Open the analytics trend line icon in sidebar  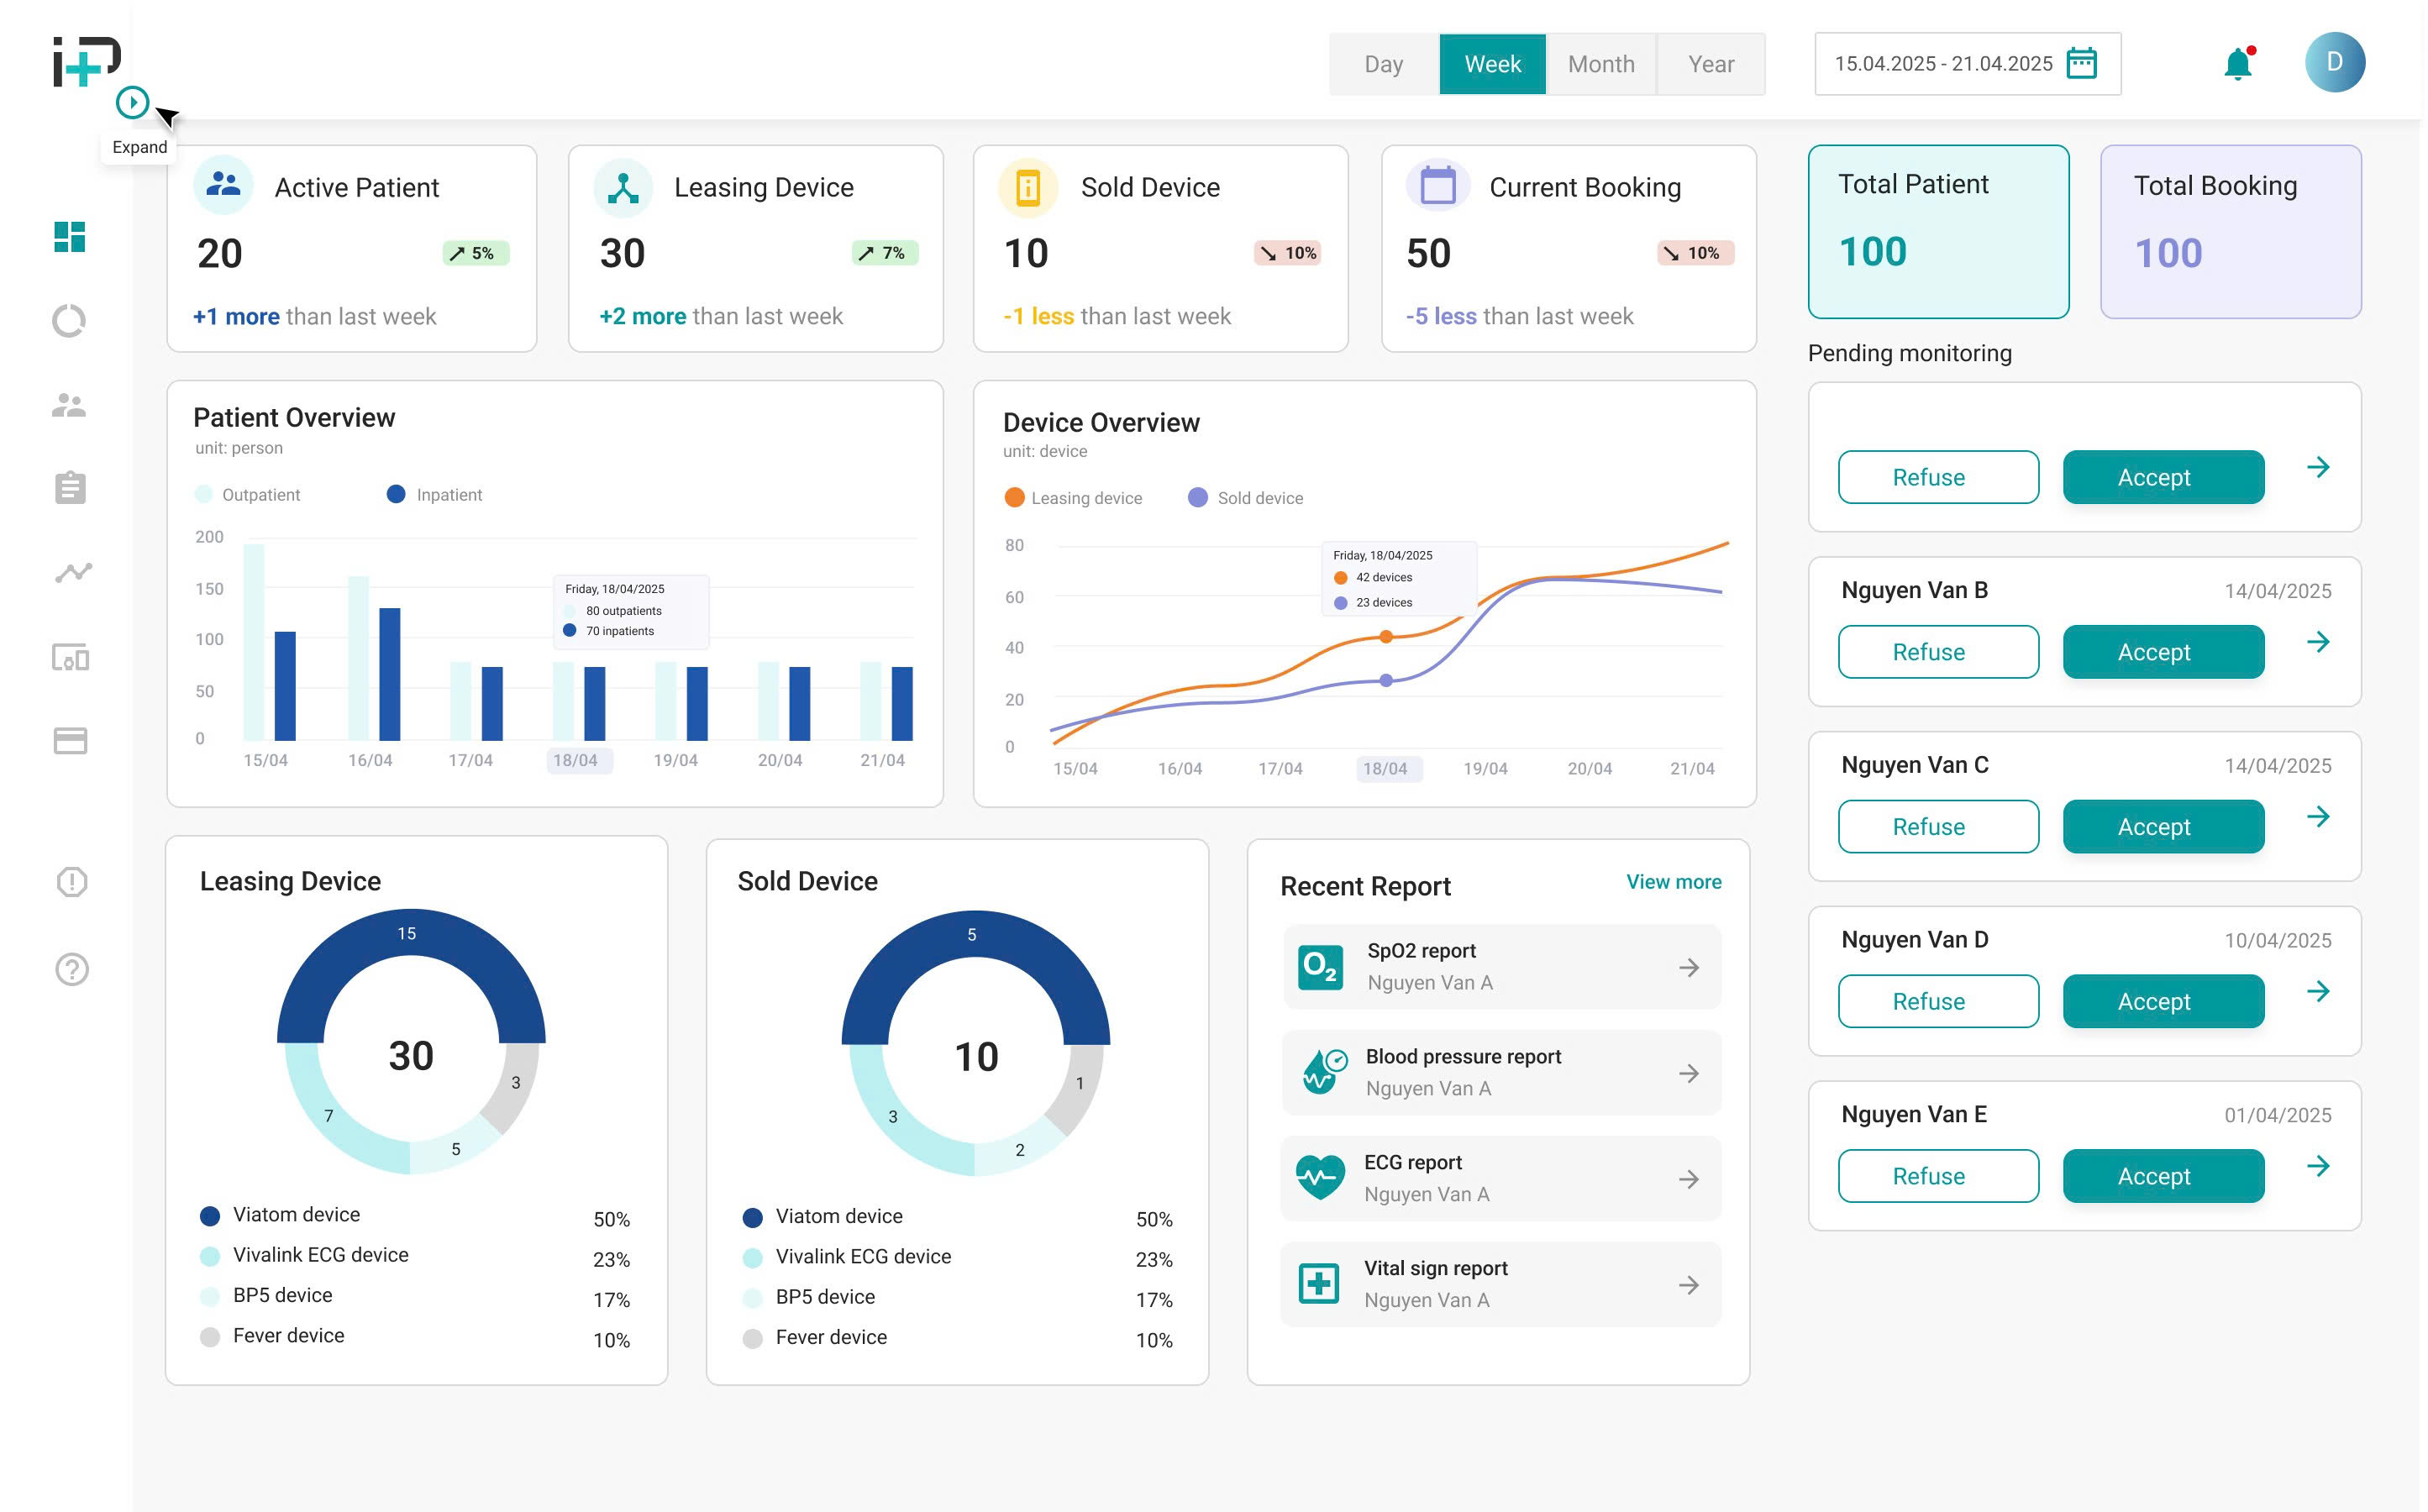click(x=73, y=572)
